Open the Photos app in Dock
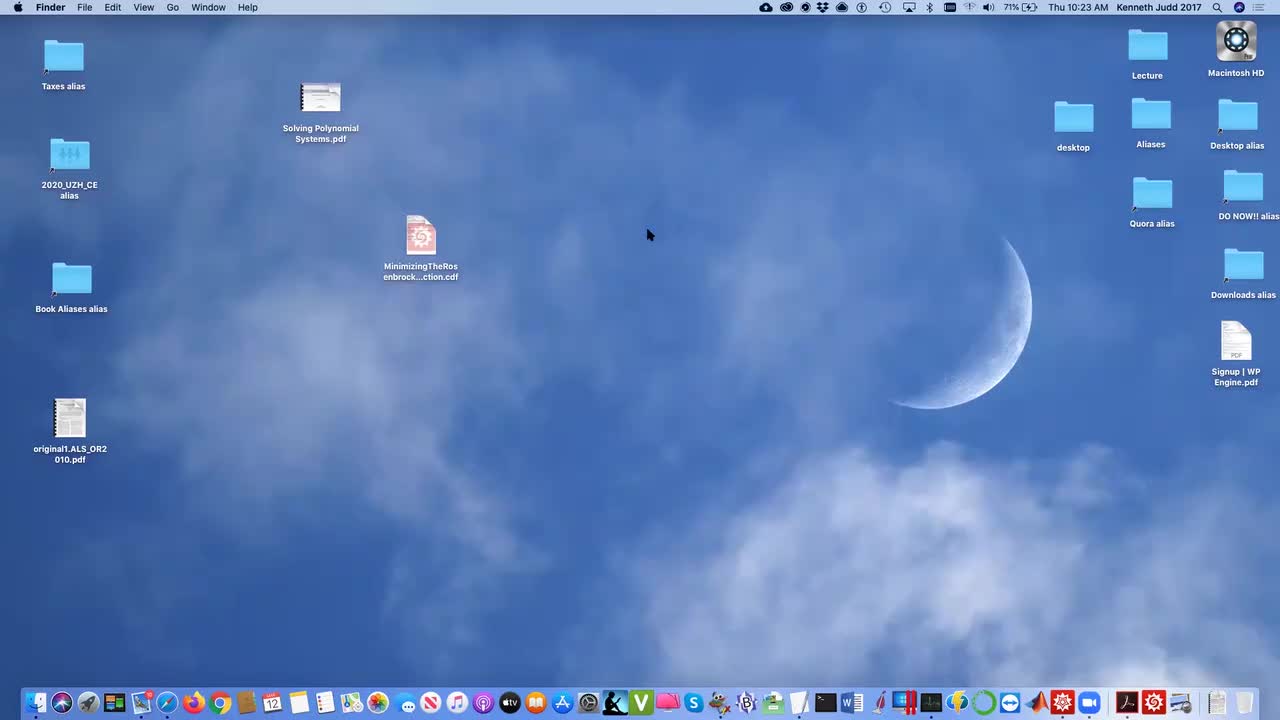 point(378,703)
